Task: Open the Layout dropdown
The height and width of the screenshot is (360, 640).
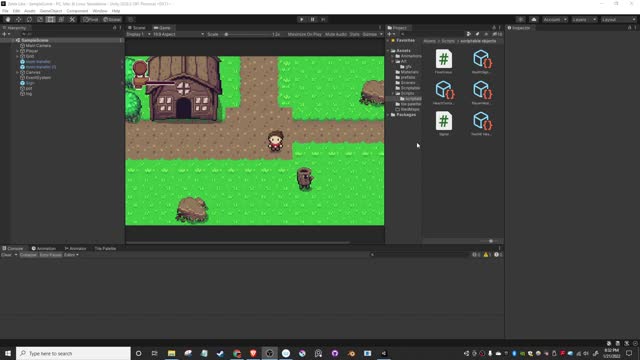Action: (618, 20)
